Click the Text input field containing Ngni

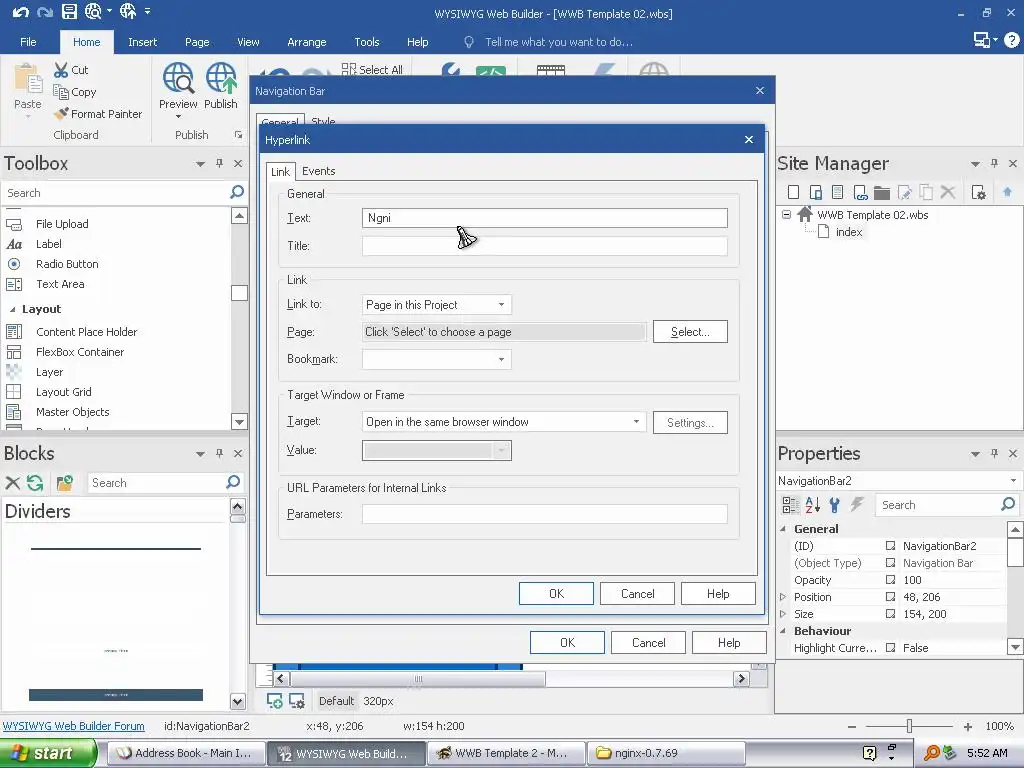545,218
